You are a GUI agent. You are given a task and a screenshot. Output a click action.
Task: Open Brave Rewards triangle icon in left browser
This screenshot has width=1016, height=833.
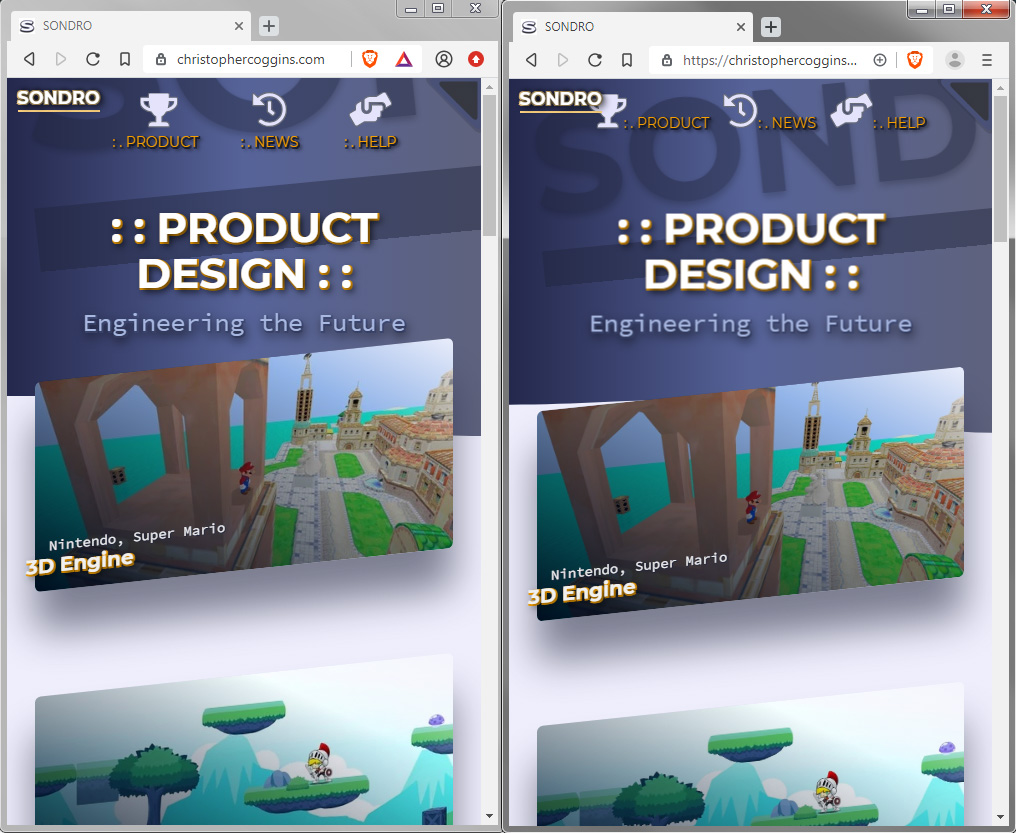tap(402, 59)
